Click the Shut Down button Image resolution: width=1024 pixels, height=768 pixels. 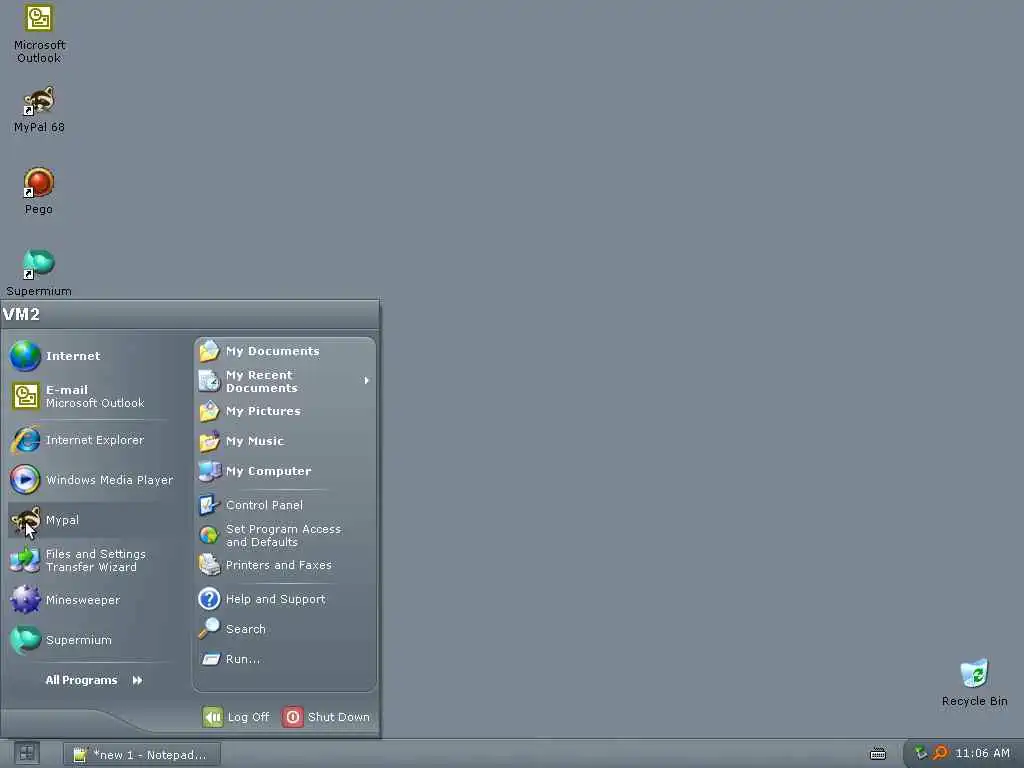pos(327,717)
